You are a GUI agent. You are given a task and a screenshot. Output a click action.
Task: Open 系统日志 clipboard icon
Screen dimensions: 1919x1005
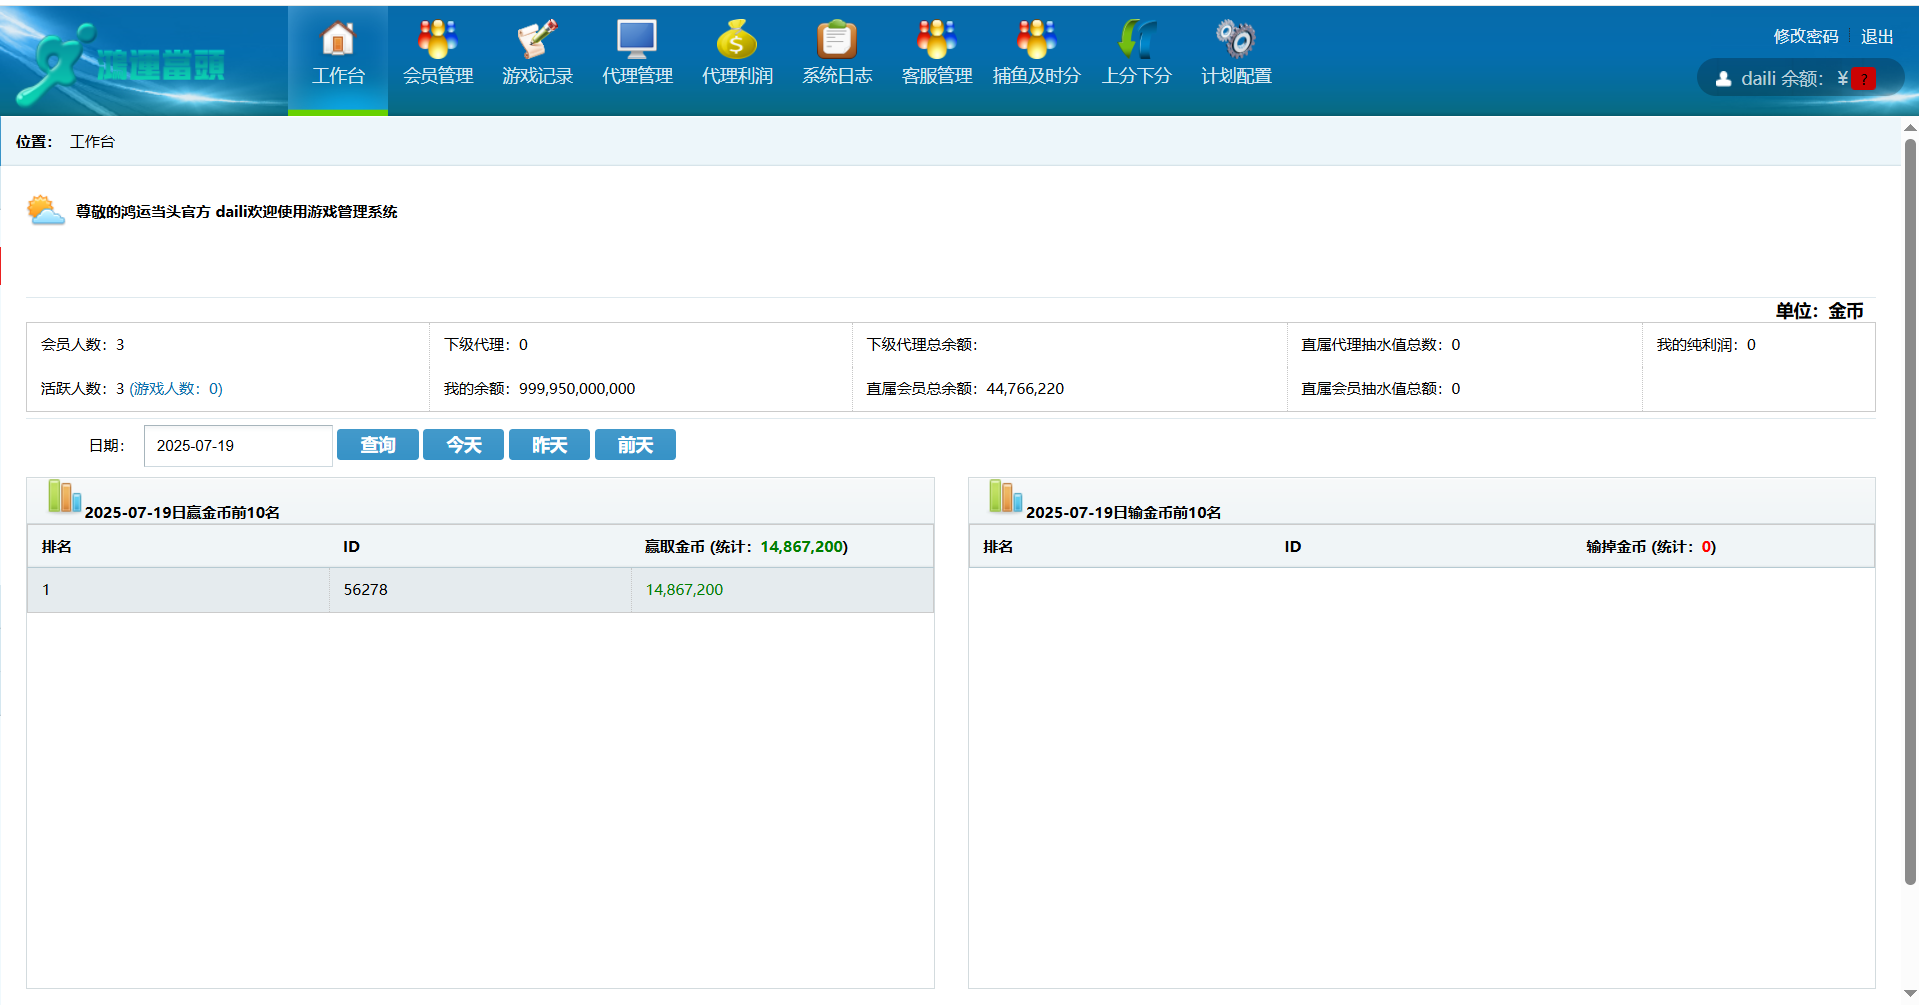837,41
